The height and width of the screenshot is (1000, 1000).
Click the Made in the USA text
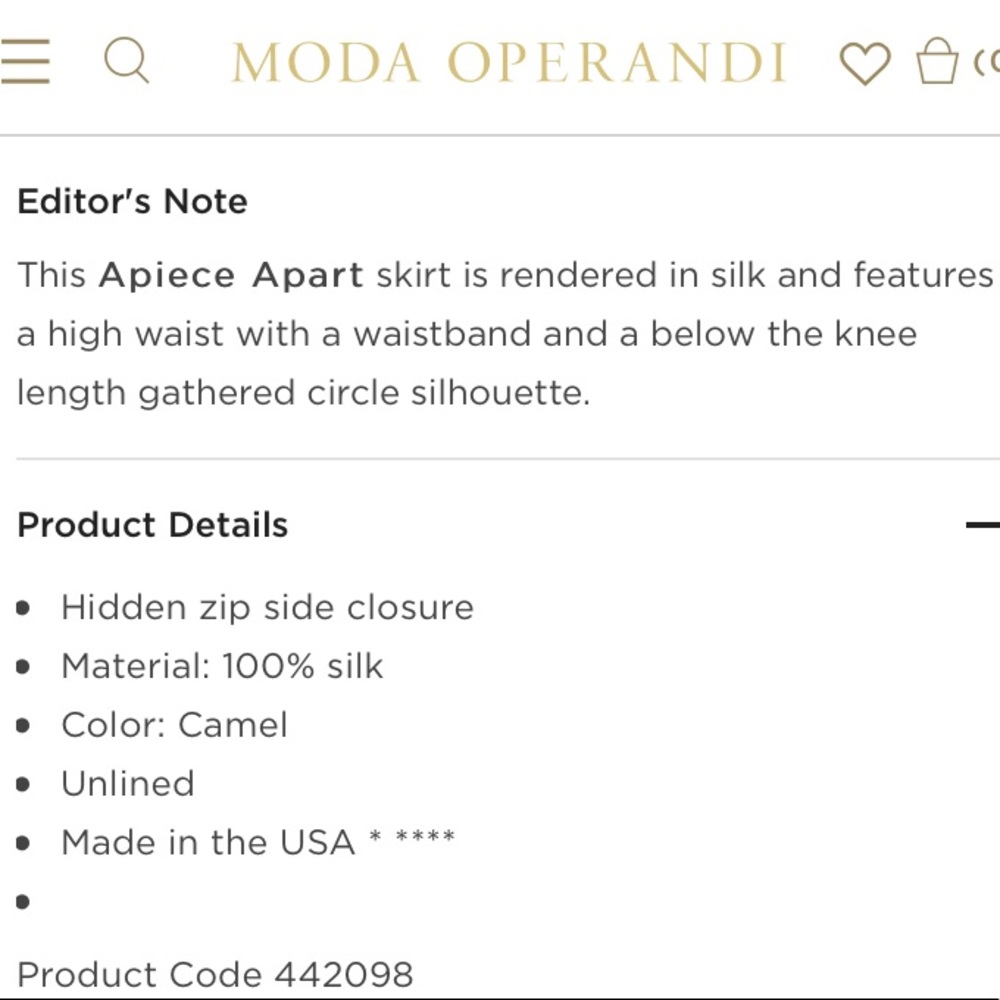(x=208, y=843)
